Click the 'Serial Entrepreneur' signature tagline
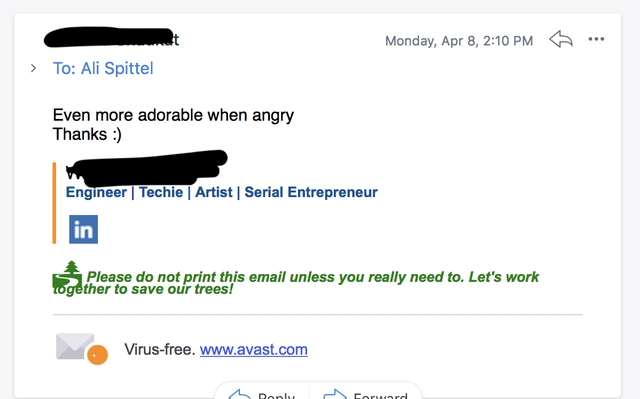 coord(311,192)
